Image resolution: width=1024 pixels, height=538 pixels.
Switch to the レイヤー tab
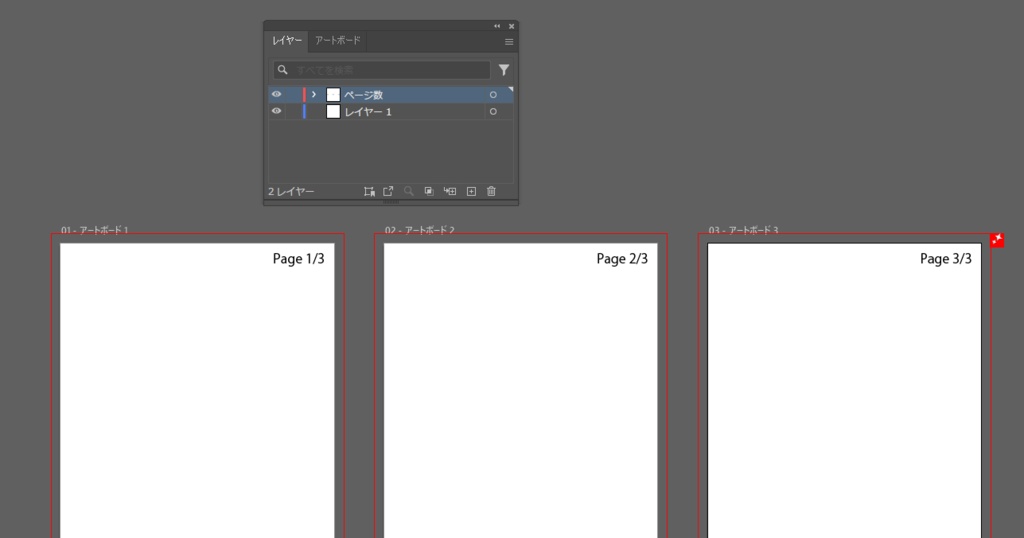(x=287, y=40)
